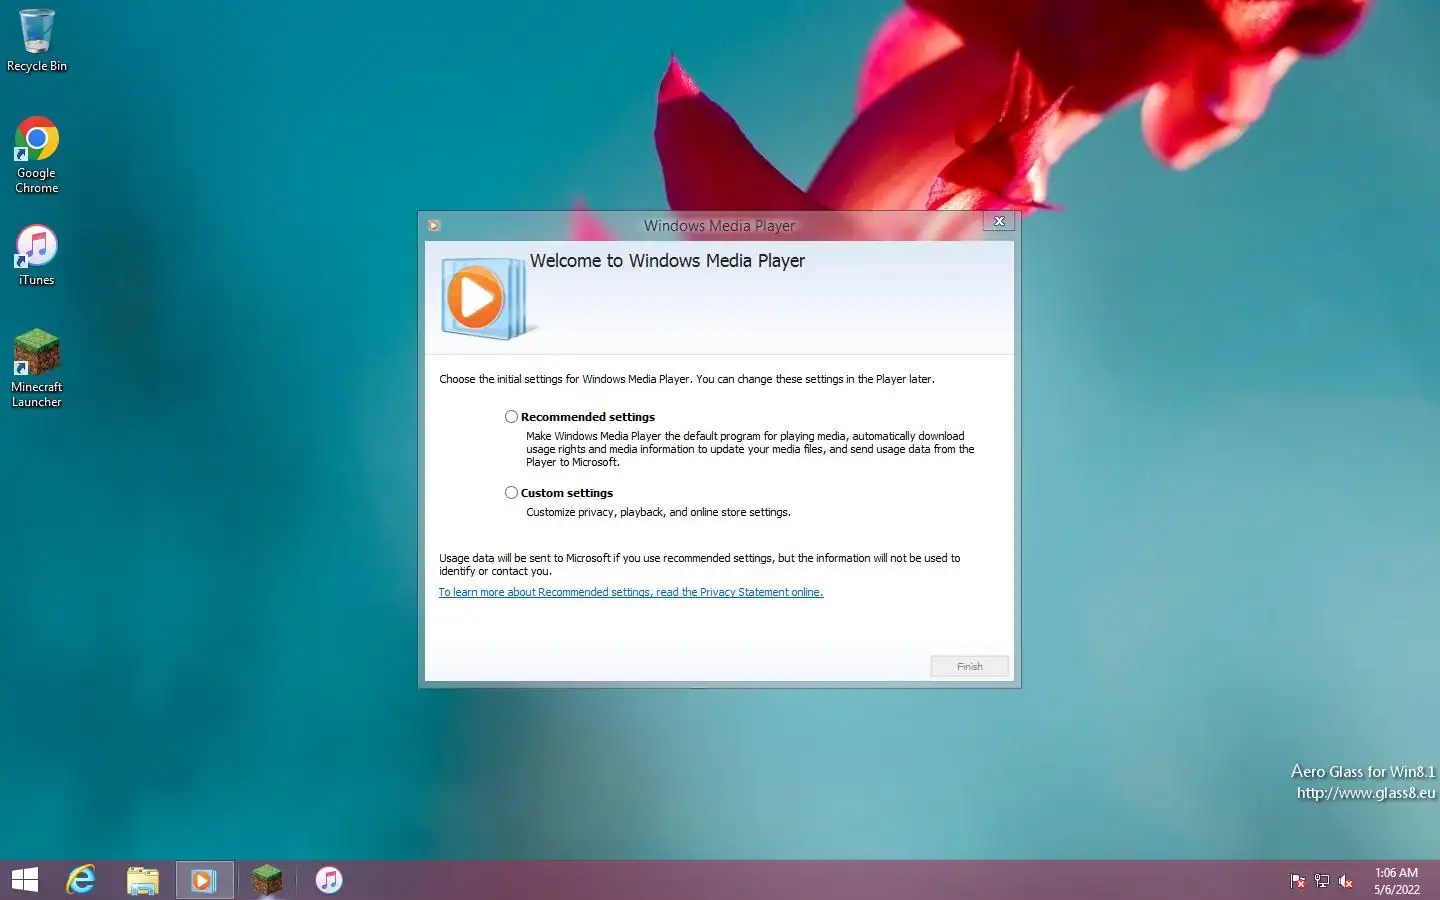Click the 'Usage data will be sent to Microsoft' notice
Image resolution: width=1440 pixels, height=900 pixels.
click(x=700, y=565)
